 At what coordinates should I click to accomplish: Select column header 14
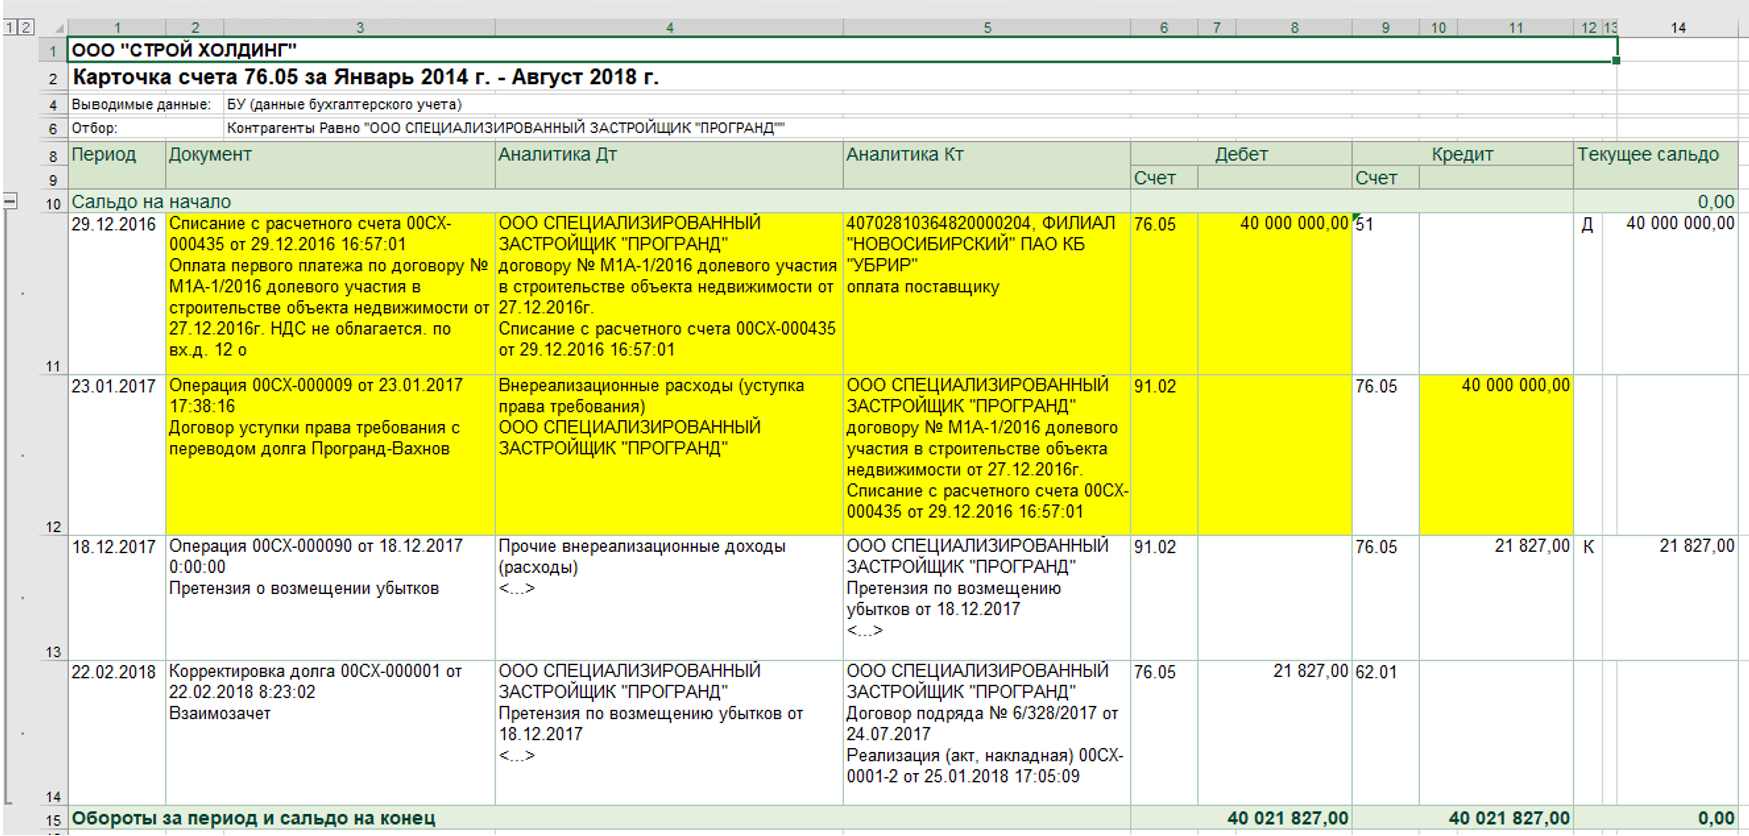coord(1678,27)
